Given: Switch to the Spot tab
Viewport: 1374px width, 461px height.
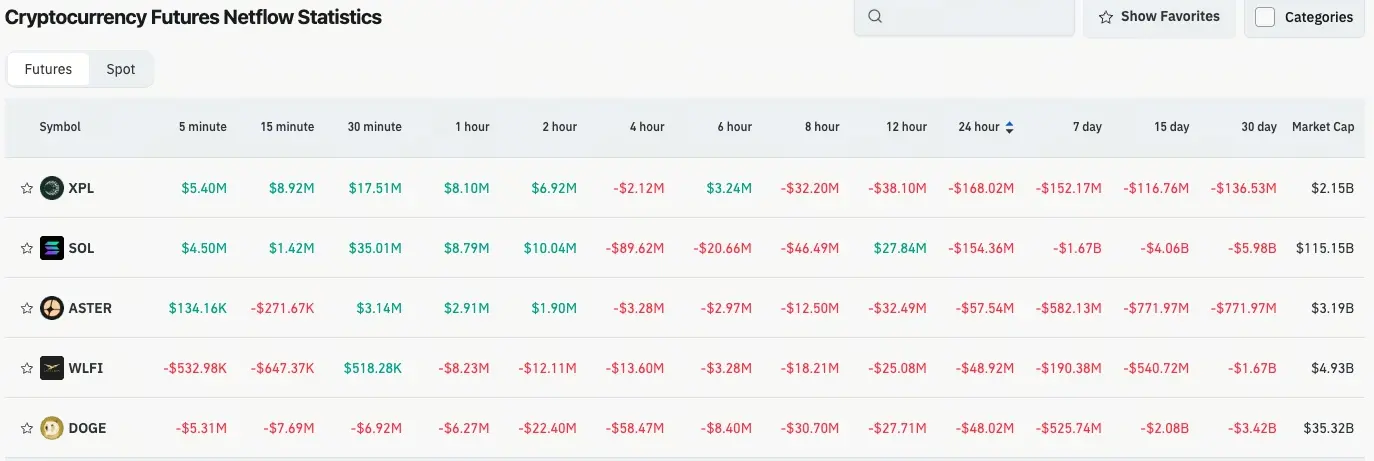Looking at the screenshot, I should click(x=121, y=69).
